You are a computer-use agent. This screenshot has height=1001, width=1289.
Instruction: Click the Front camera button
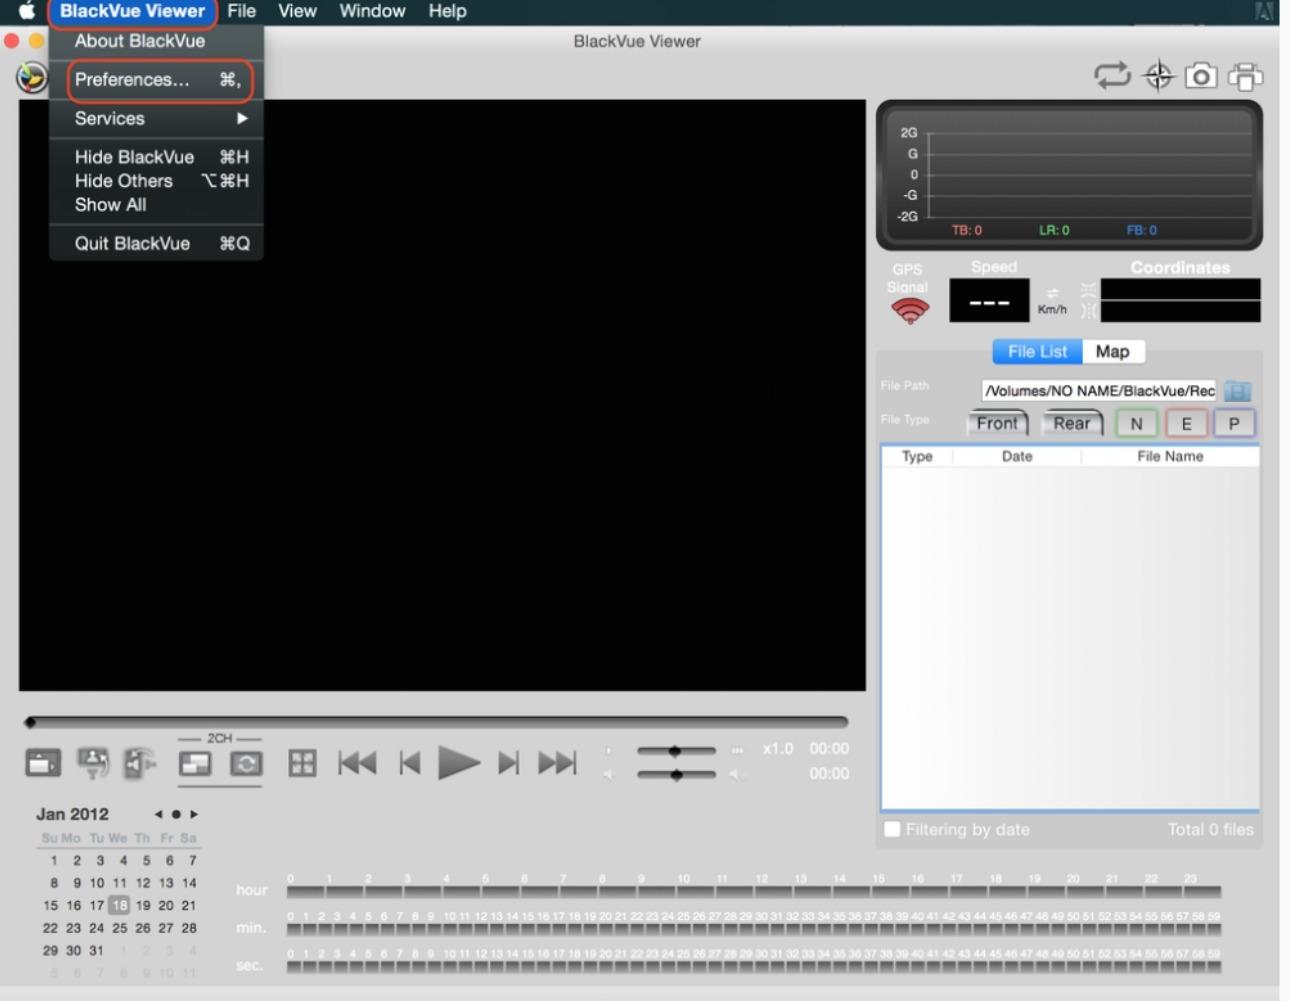997,424
